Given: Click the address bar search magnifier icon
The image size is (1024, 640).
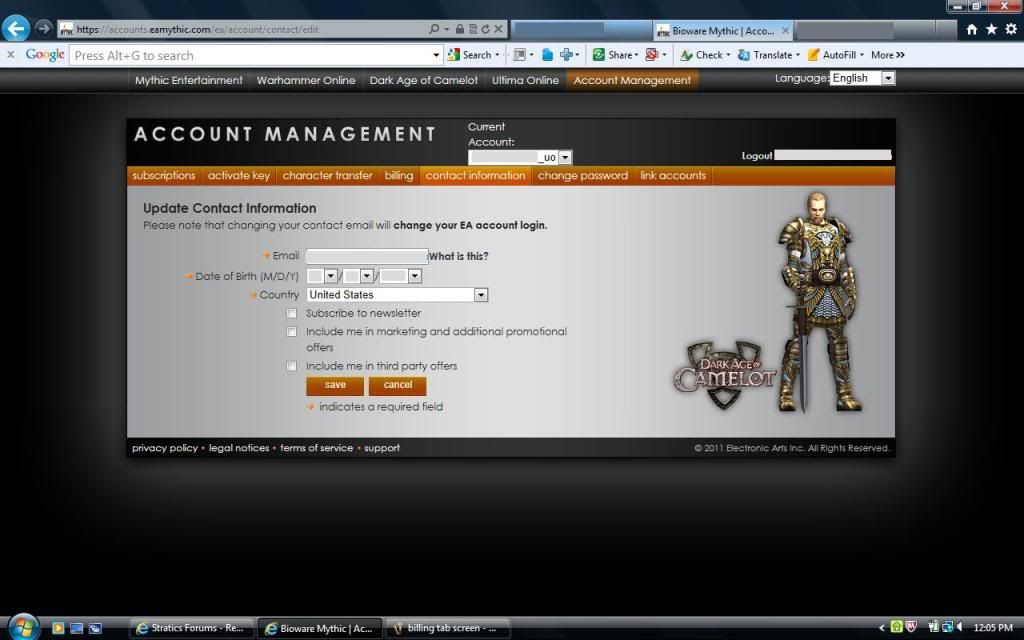Looking at the screenshot, I should pos(434,29).
